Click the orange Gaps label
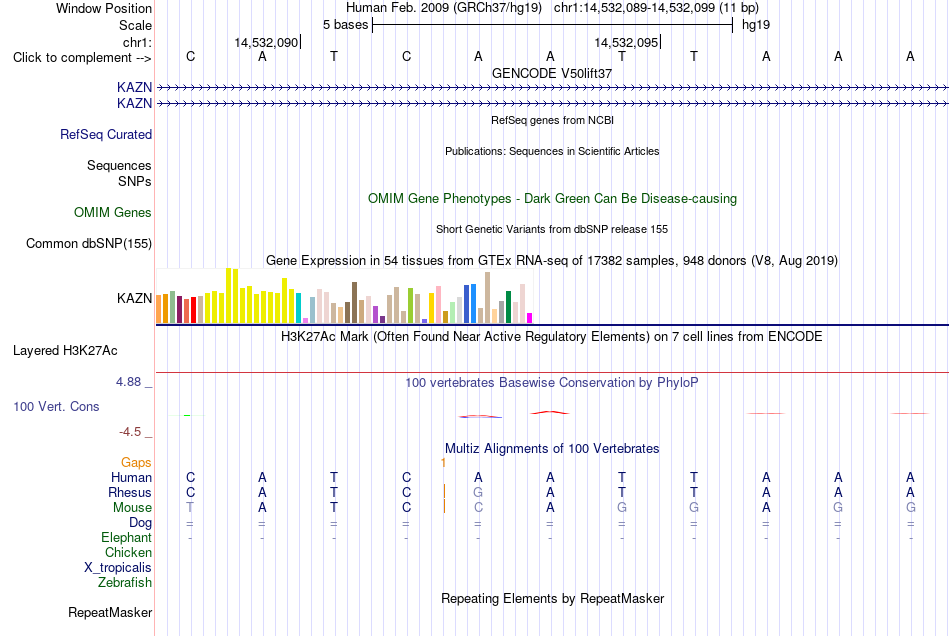This screenshot has height=636, width=950. coord(136,463)
